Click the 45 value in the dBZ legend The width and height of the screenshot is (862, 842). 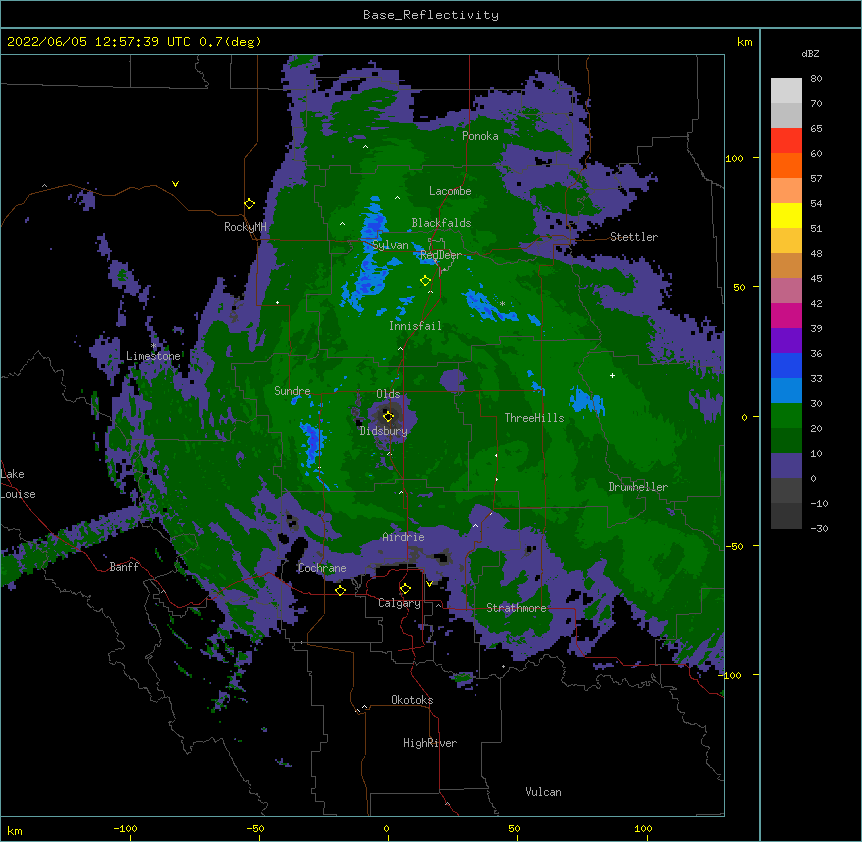click(816, 279)
